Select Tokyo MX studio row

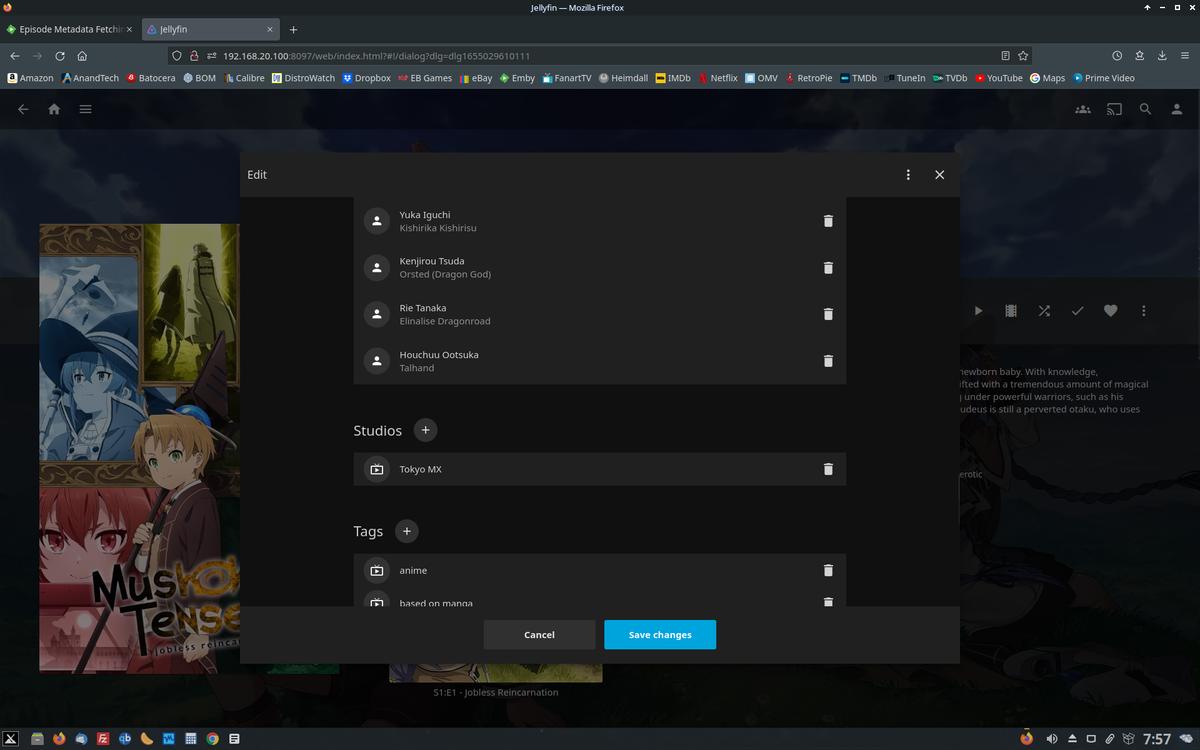600,469
